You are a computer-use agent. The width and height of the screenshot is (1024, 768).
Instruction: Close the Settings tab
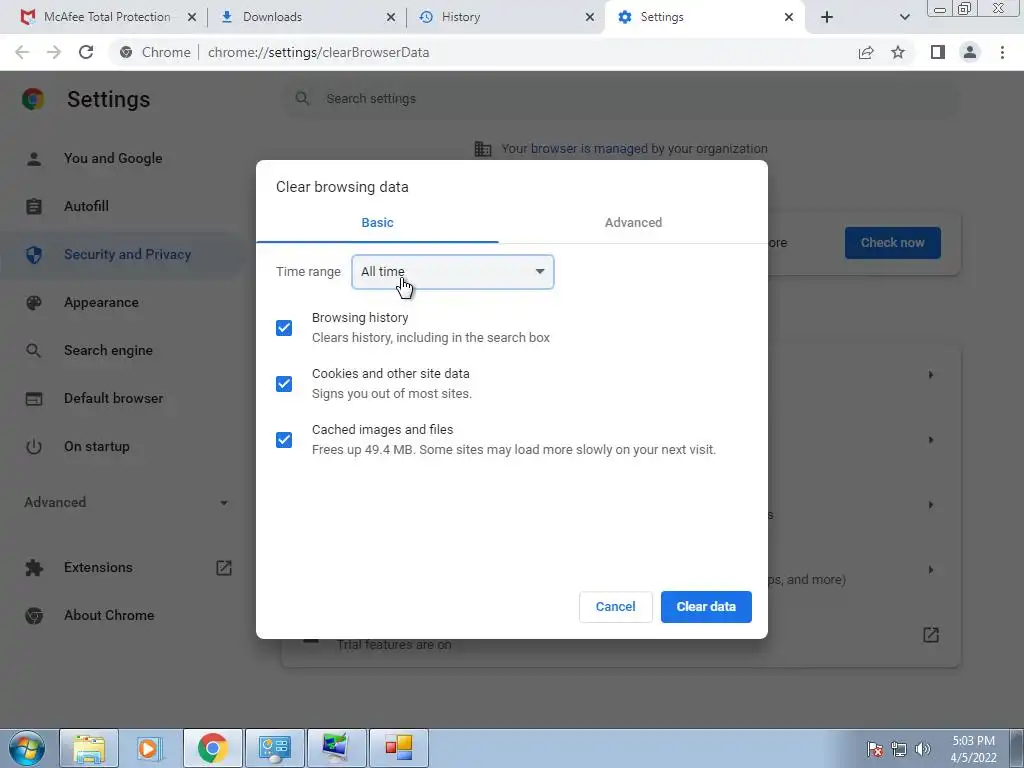point(789,17)
